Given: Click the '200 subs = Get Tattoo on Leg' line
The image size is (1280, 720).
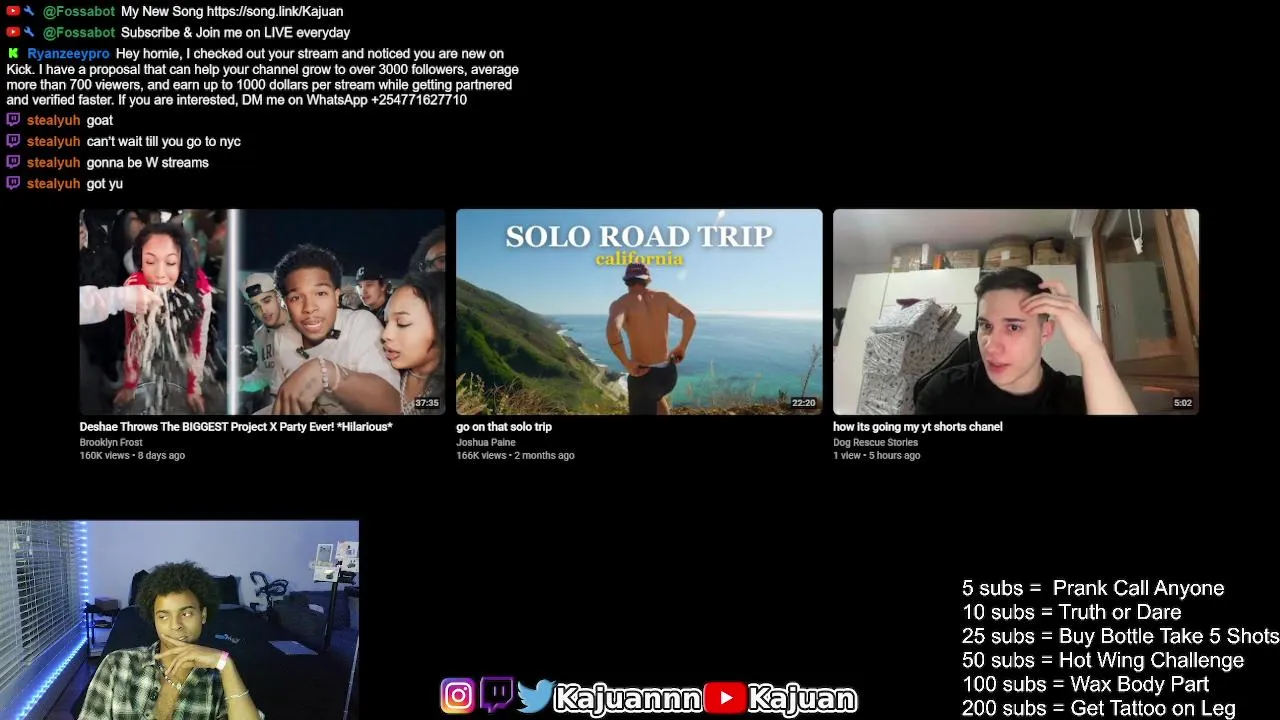Looking at the screenshot, I should (x=1099, y=708).
